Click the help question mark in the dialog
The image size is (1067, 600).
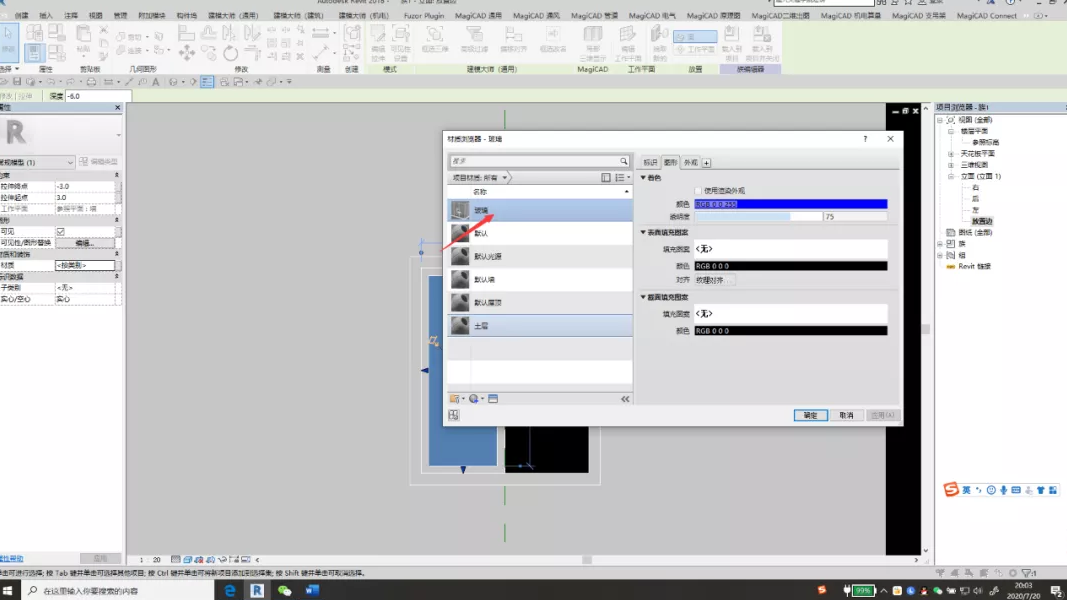[x=865, y=139]
